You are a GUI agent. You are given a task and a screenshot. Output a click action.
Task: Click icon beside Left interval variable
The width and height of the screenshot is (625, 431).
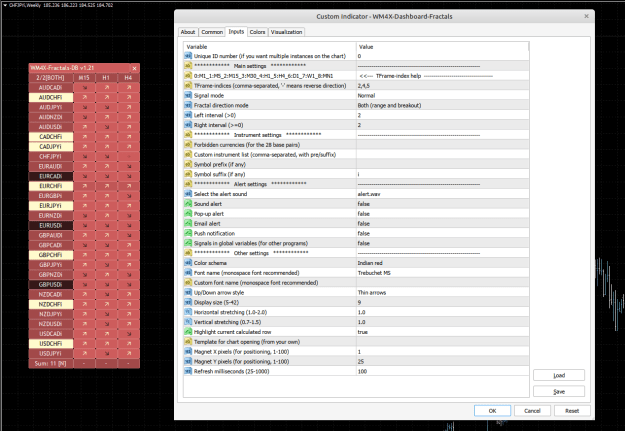(x=188, y=115)
